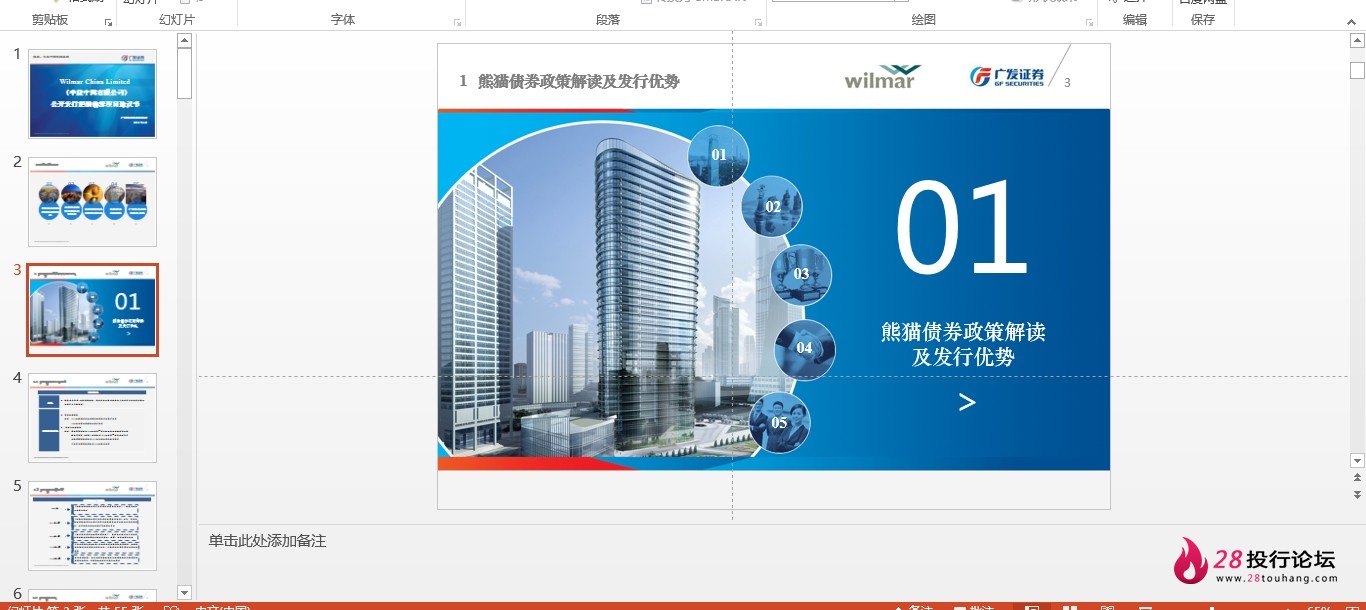The width and height of the screenshot is (1366, 610).
Task: Click the thumbnail pane scrollbar thumb
Action: coord(184,74)
